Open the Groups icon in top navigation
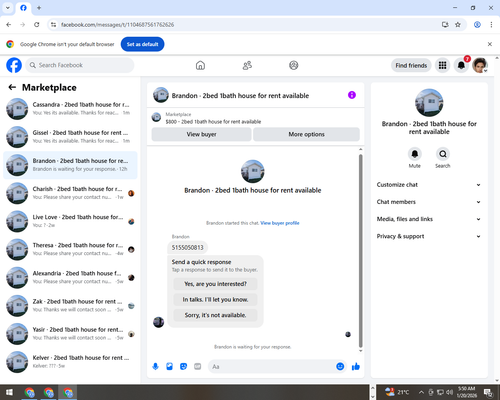The image size is (500, 400). 294,65
